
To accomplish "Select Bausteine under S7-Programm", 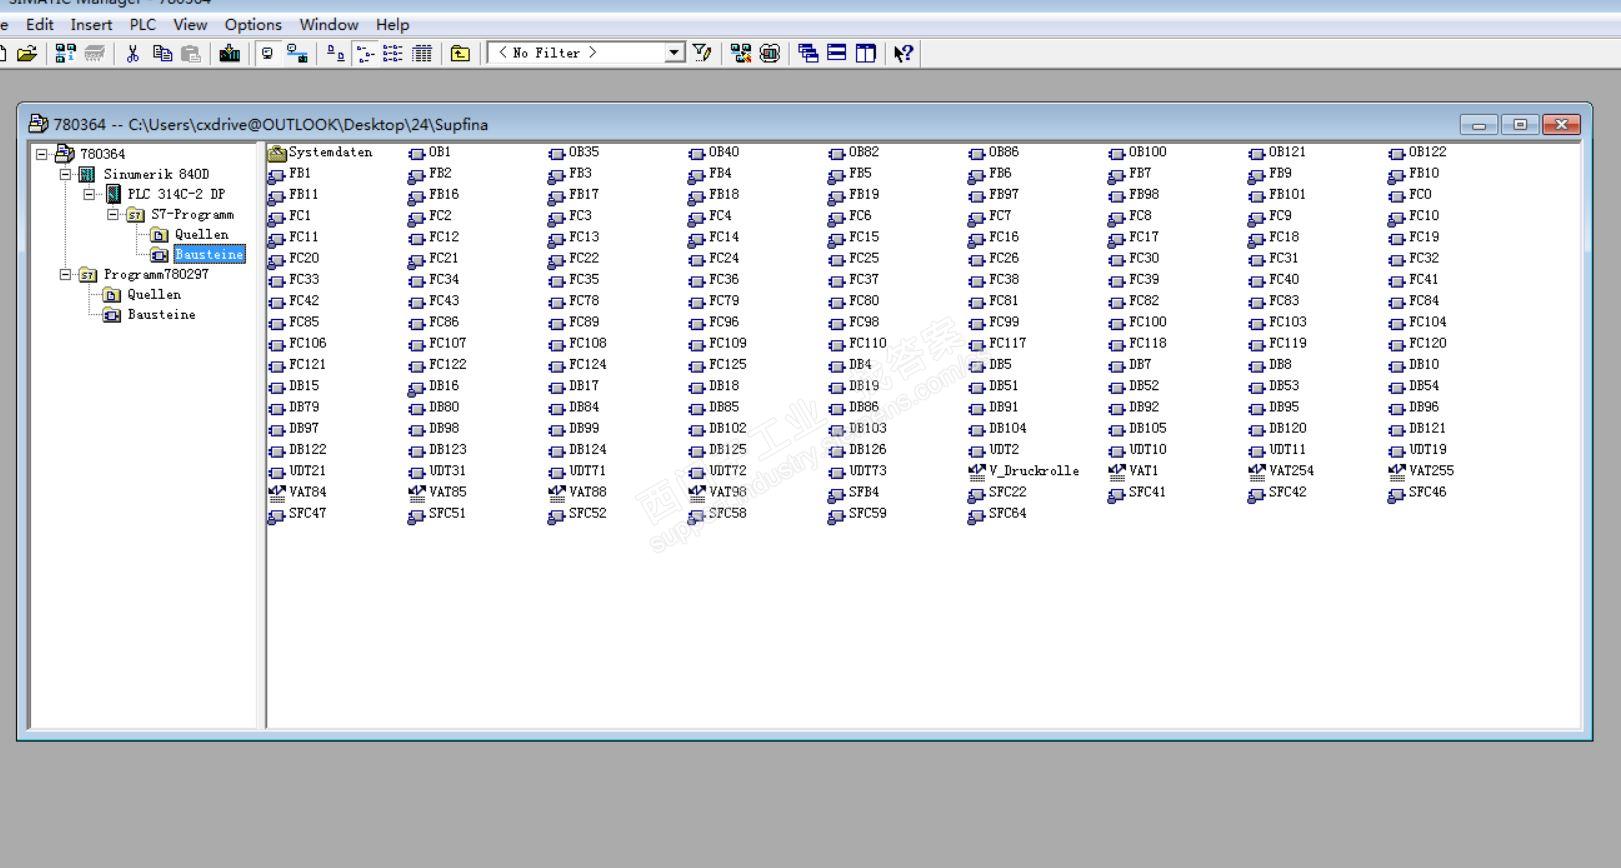I will (x=209, y=254).
